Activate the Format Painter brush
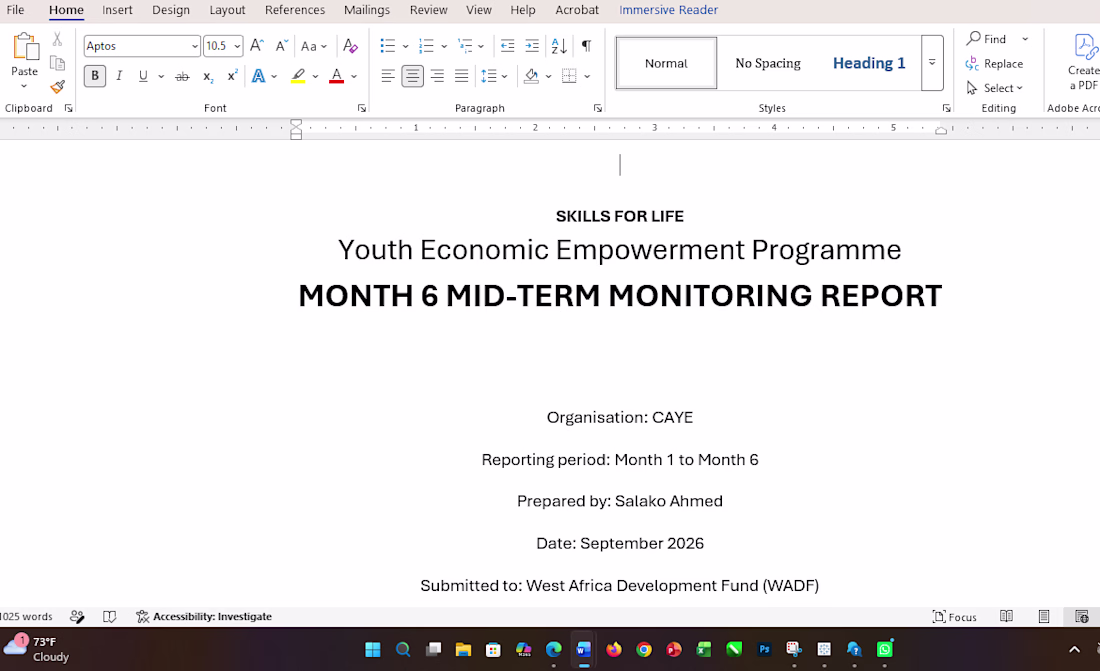Screen dimensions: 1100x671 pos(58,87)
